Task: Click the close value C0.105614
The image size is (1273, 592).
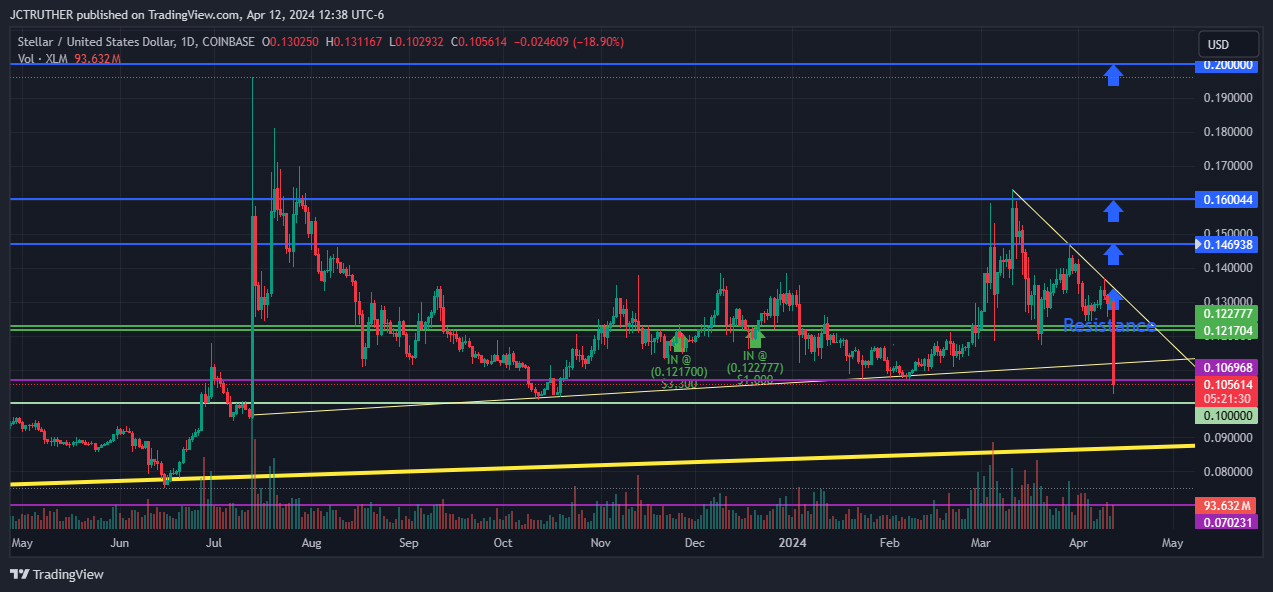Action: click(480, 43)
